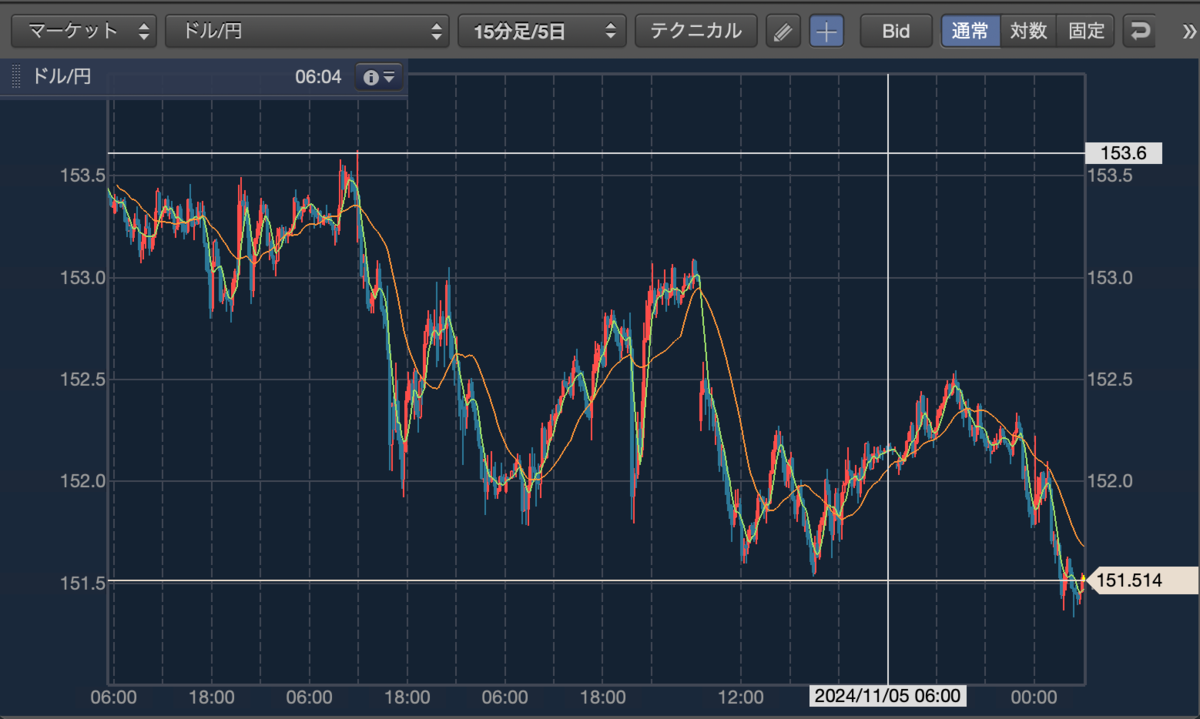
Task: Select the 固定 scale mode
Action: click(x=1086, y=31)
